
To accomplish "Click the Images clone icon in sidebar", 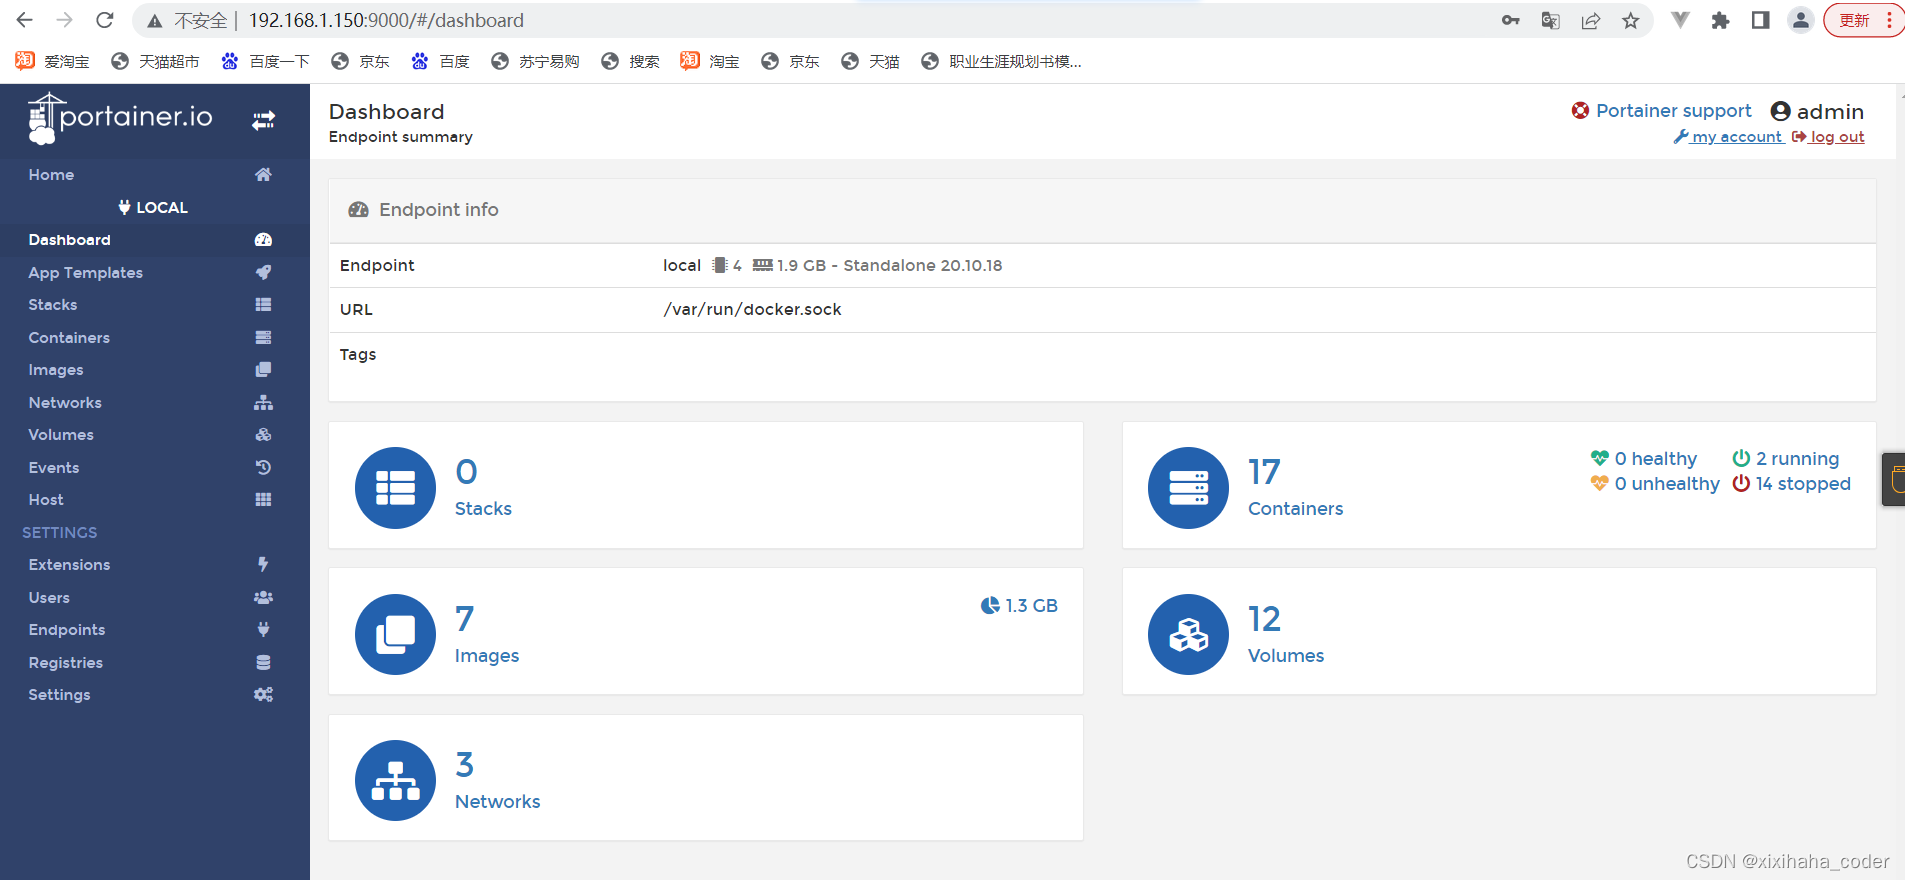I will [x=263, y=370].
